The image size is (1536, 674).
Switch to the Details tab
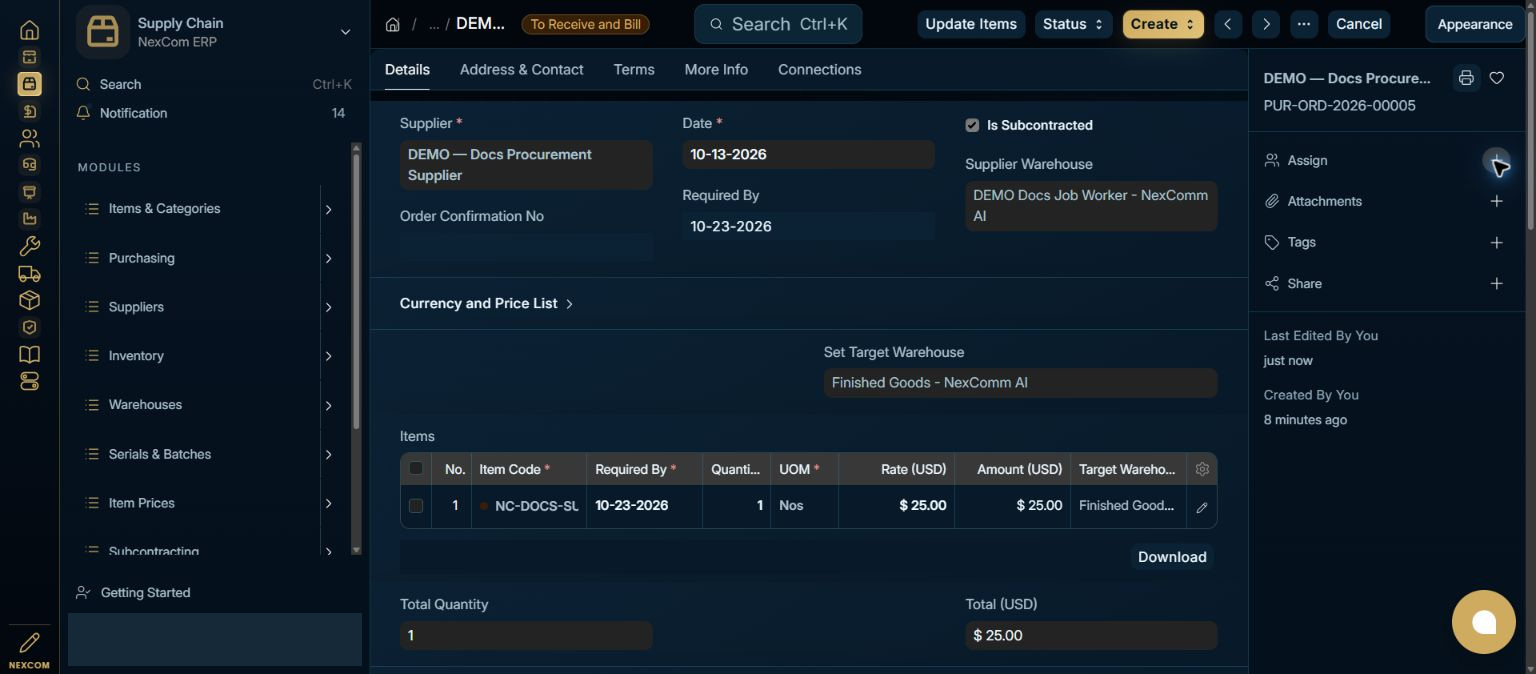coord(407,69)
